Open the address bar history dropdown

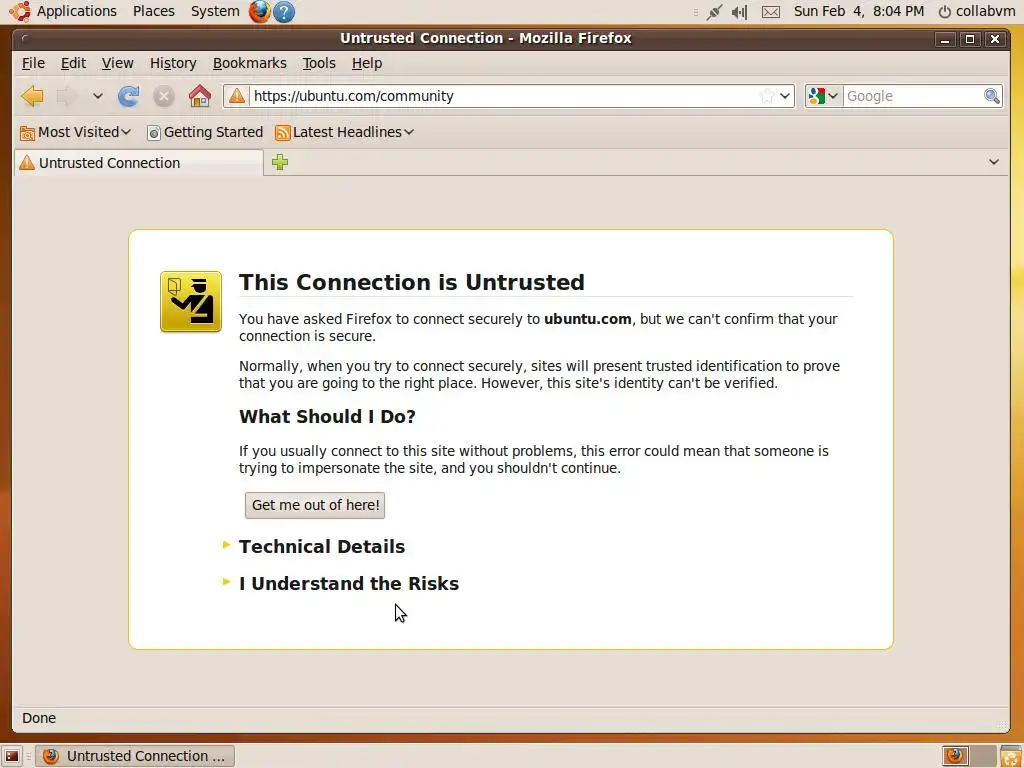(785, 96)
